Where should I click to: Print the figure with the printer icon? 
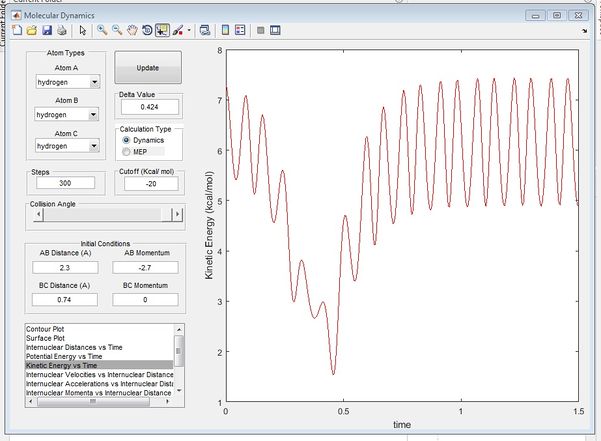tap(62, 30)
